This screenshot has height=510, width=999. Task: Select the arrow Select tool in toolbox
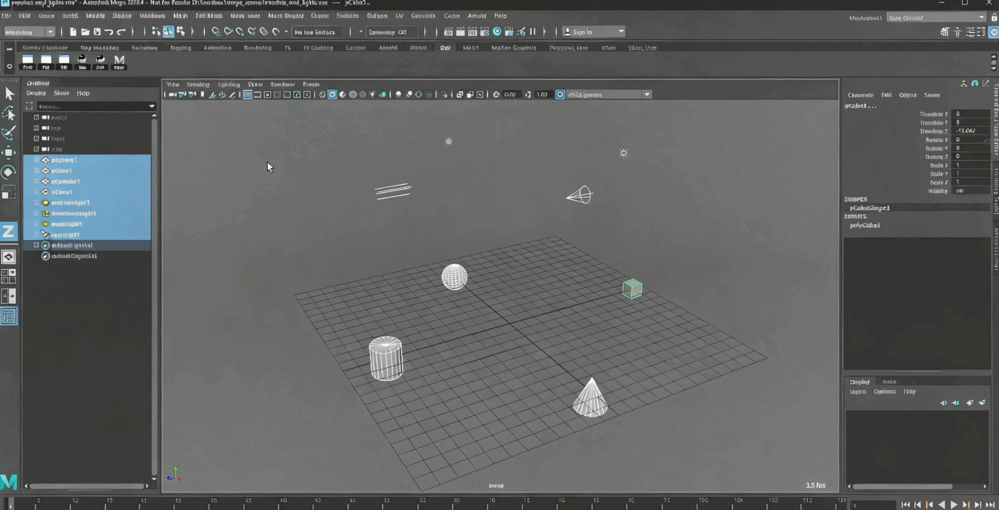[9, 93]
